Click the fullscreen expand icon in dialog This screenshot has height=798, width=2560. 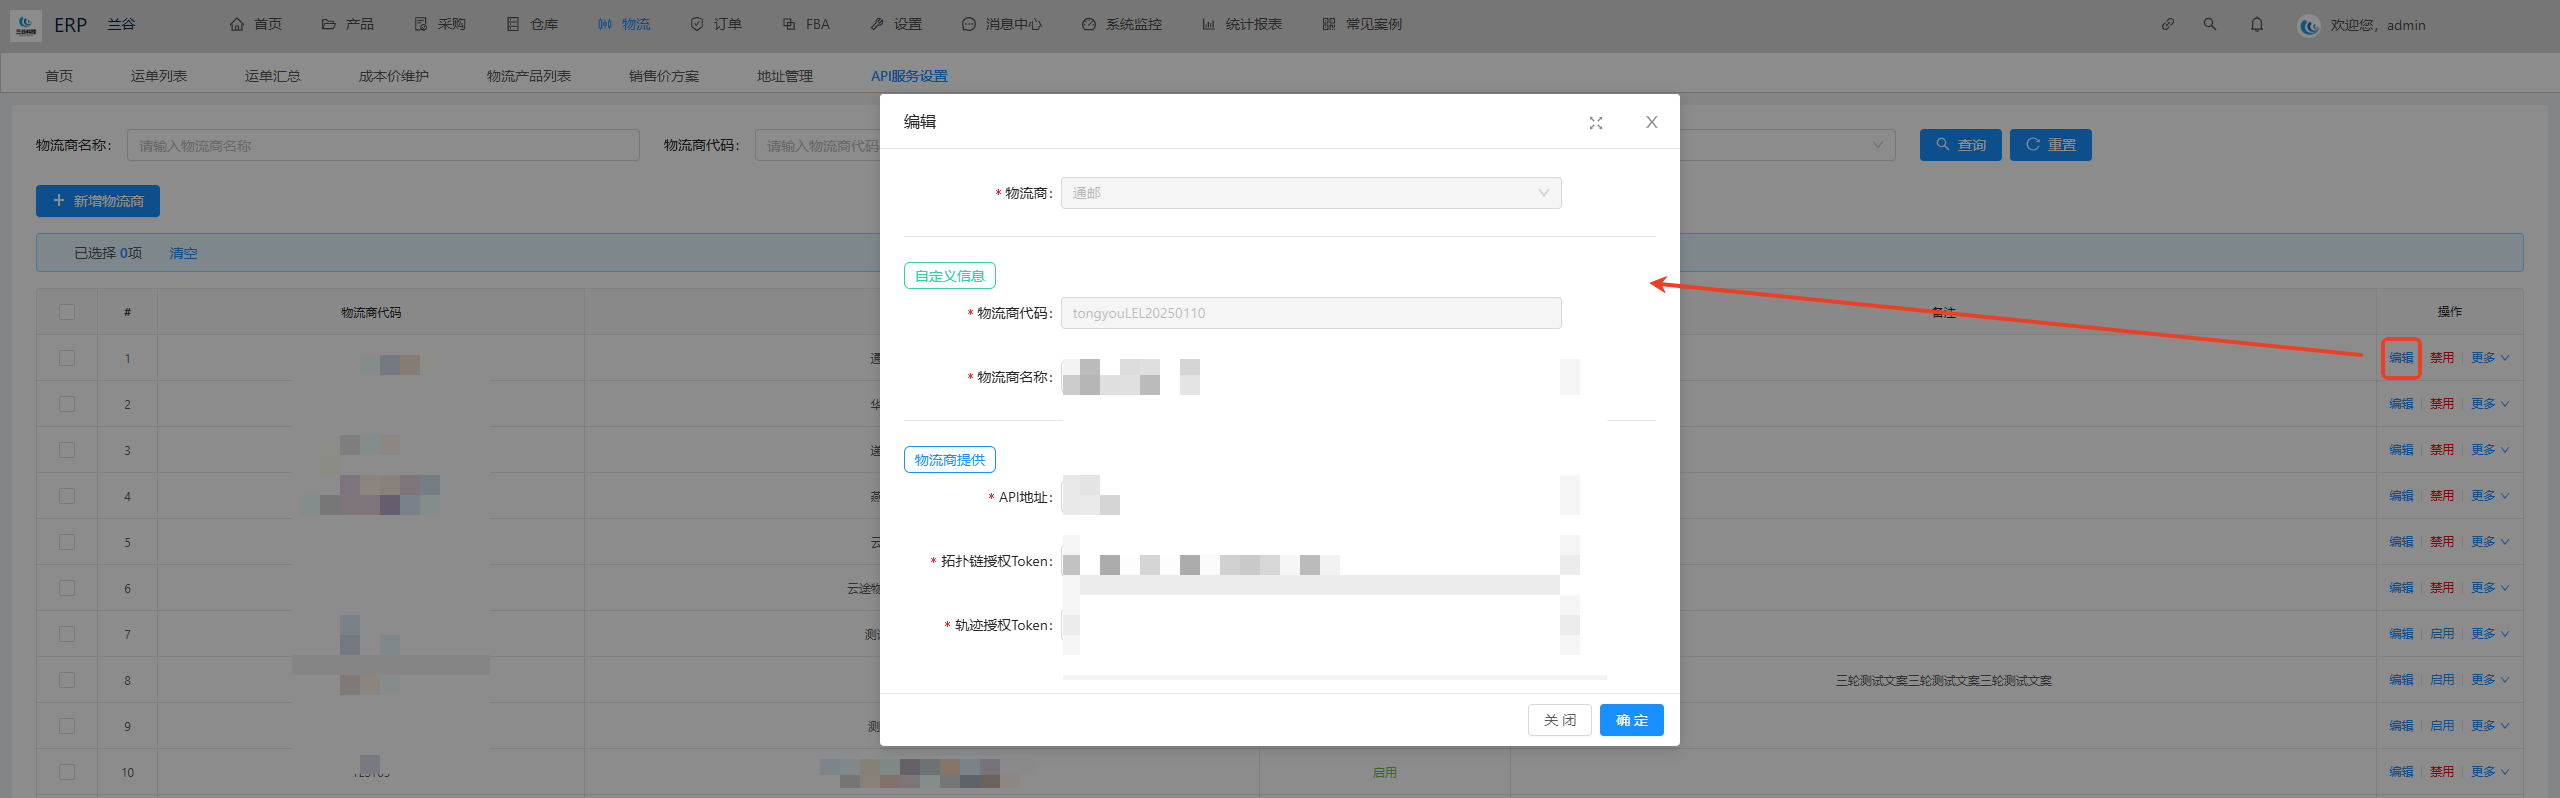[x=1595, y=123]
